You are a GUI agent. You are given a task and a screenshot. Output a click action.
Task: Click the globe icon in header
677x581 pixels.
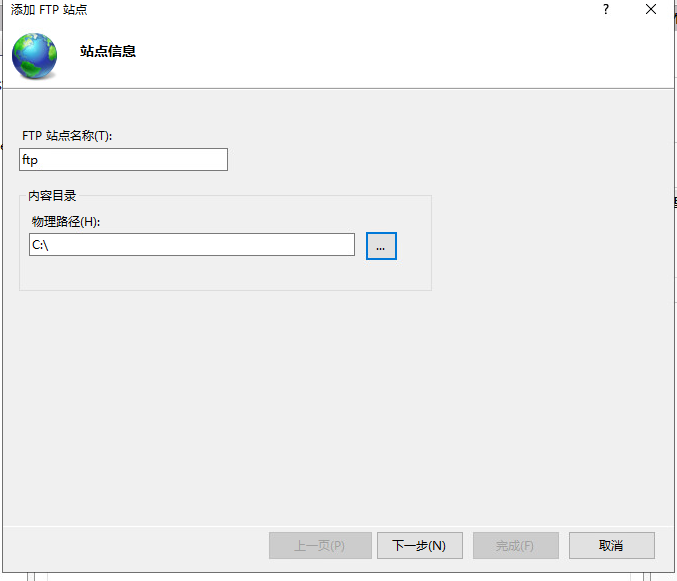pyautogui.click(x=34, y=56)
